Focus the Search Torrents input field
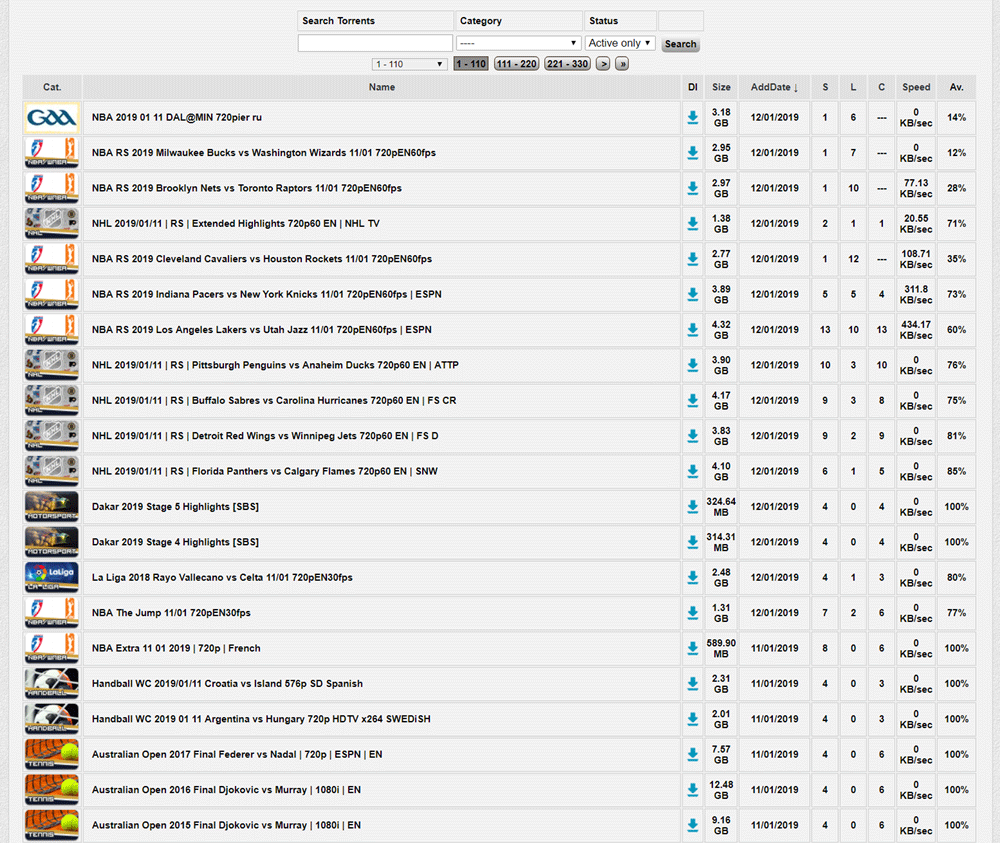The image size is (1000, 843). (x=375, y=43)
